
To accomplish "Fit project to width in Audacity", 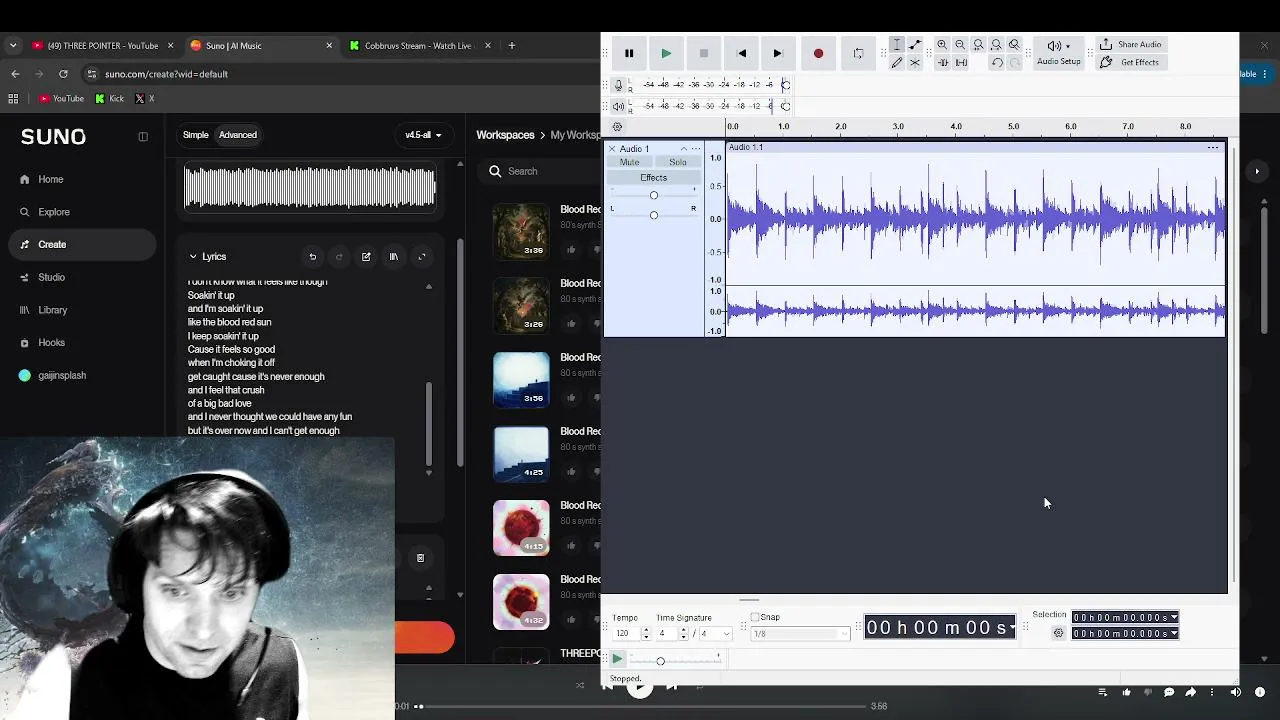I will [x=996, y=45].
